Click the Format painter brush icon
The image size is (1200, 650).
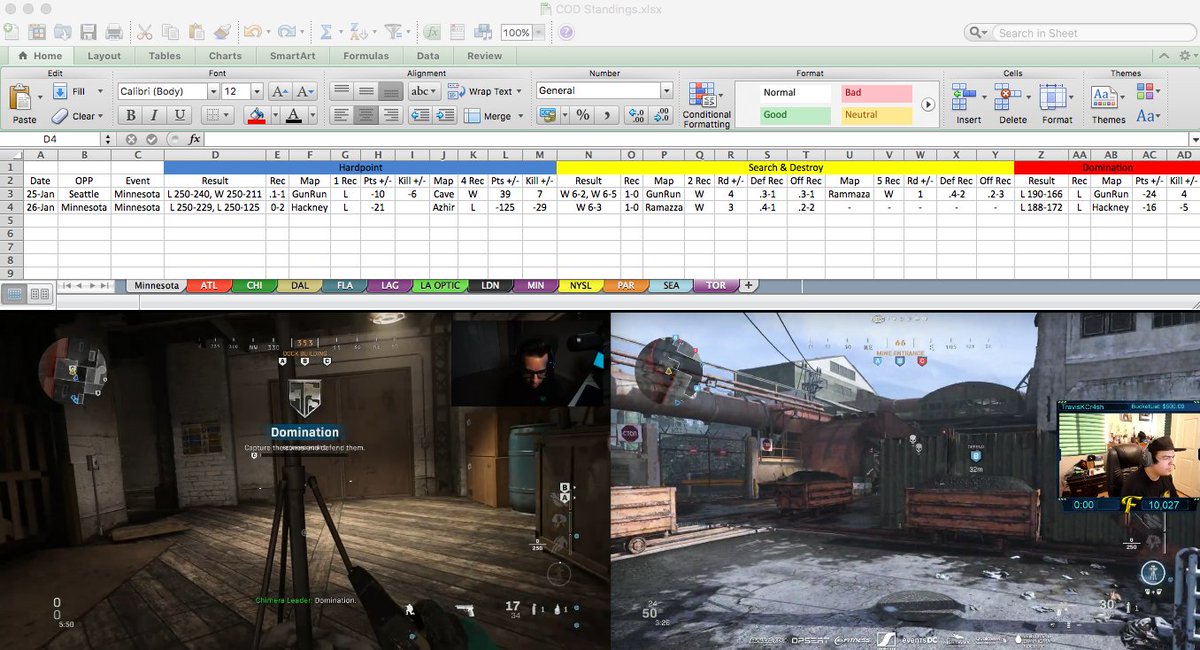pos(222,32)
